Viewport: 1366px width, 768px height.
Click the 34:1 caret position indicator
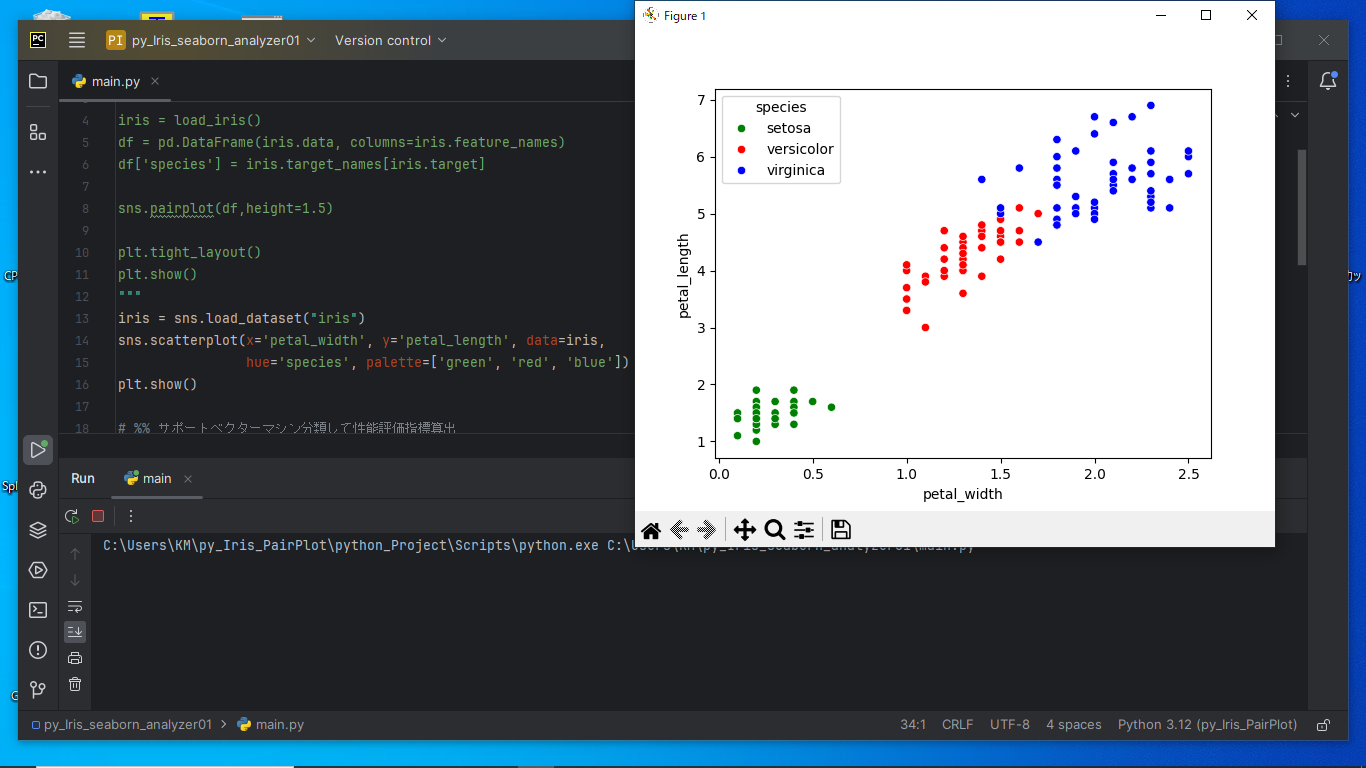click(x=913, y=725)
